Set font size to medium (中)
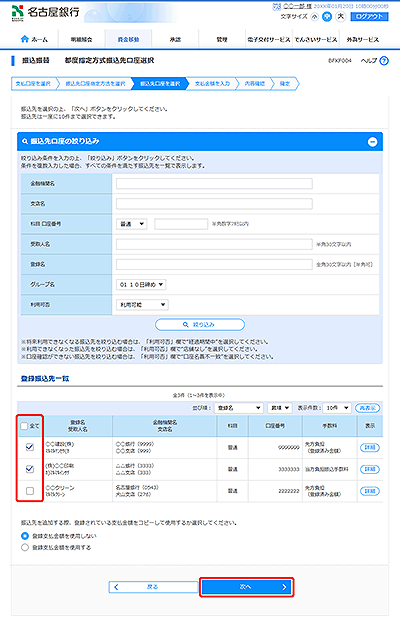This screenshot has width=400, height=631. pos(328,16)
